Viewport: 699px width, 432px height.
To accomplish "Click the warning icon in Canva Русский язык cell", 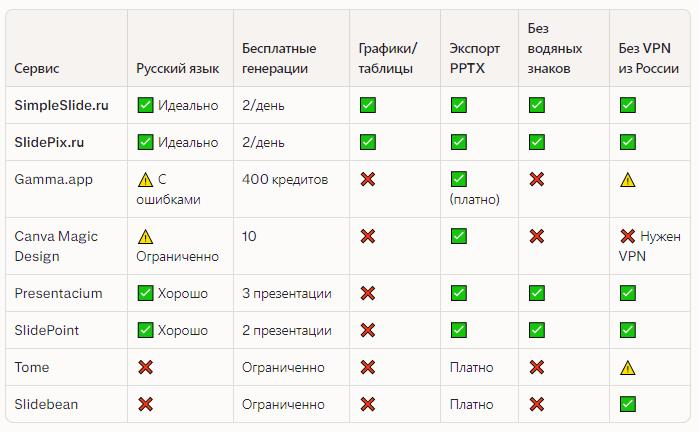I will [x=145, y=237].
